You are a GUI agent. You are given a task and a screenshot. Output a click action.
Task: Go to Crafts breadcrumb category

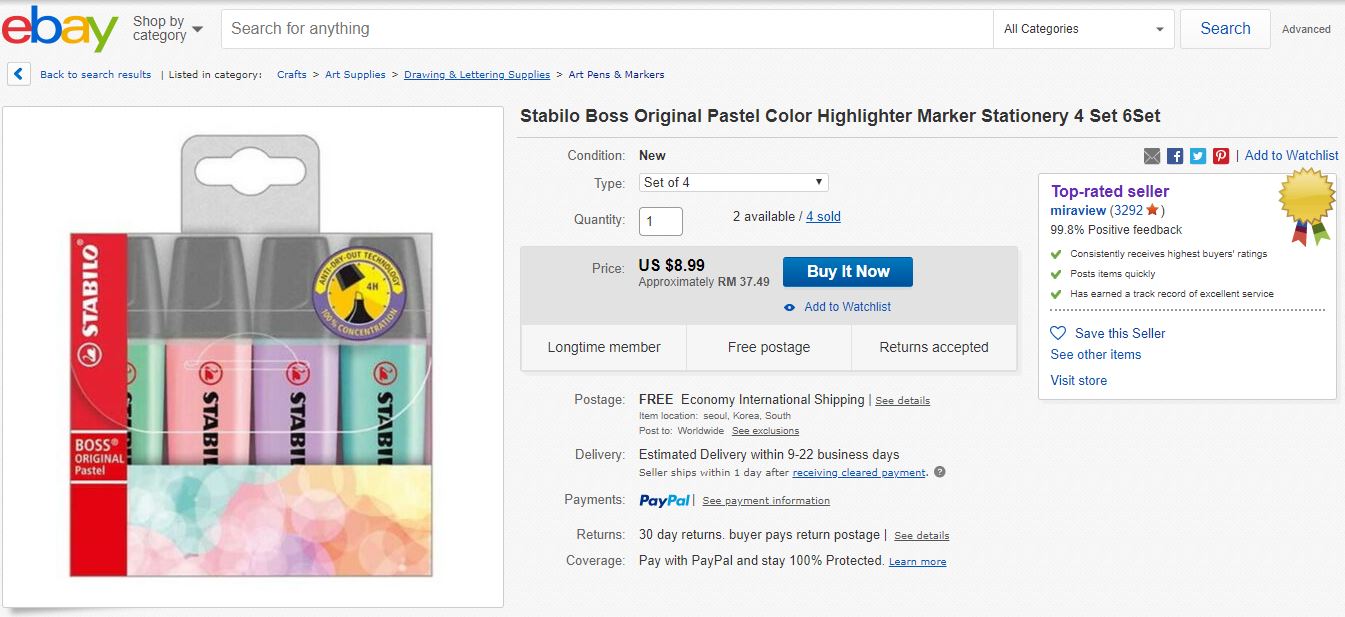(x=292, y=74)
